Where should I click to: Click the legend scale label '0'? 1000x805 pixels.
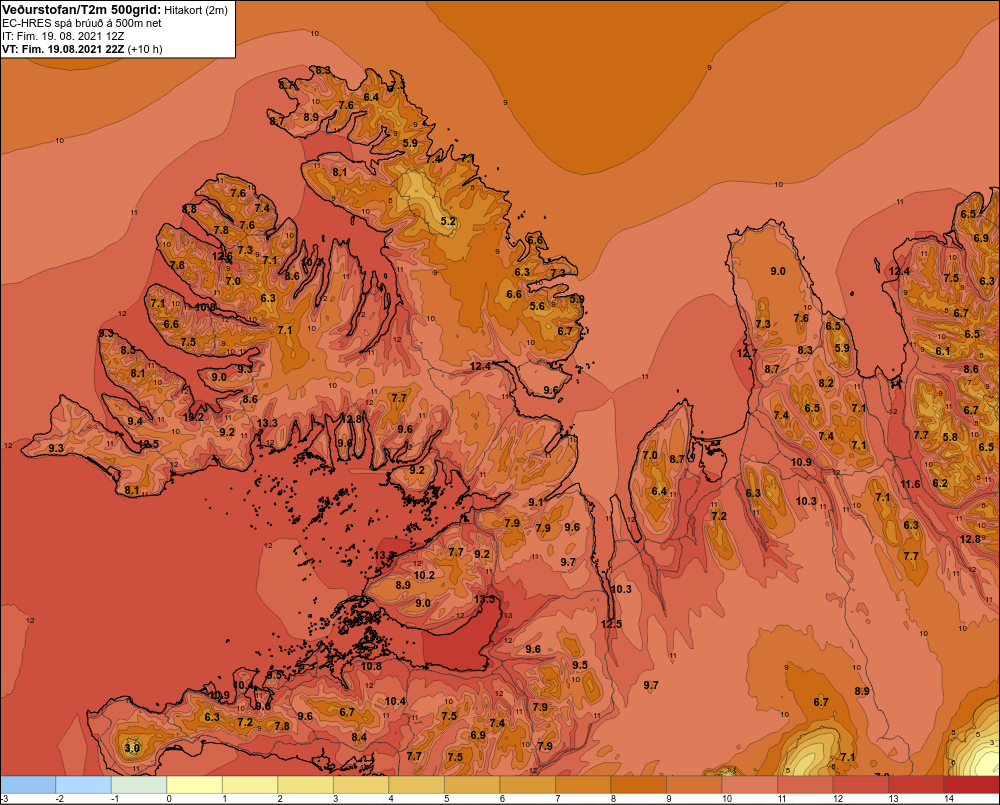click(x=169, y=799)
